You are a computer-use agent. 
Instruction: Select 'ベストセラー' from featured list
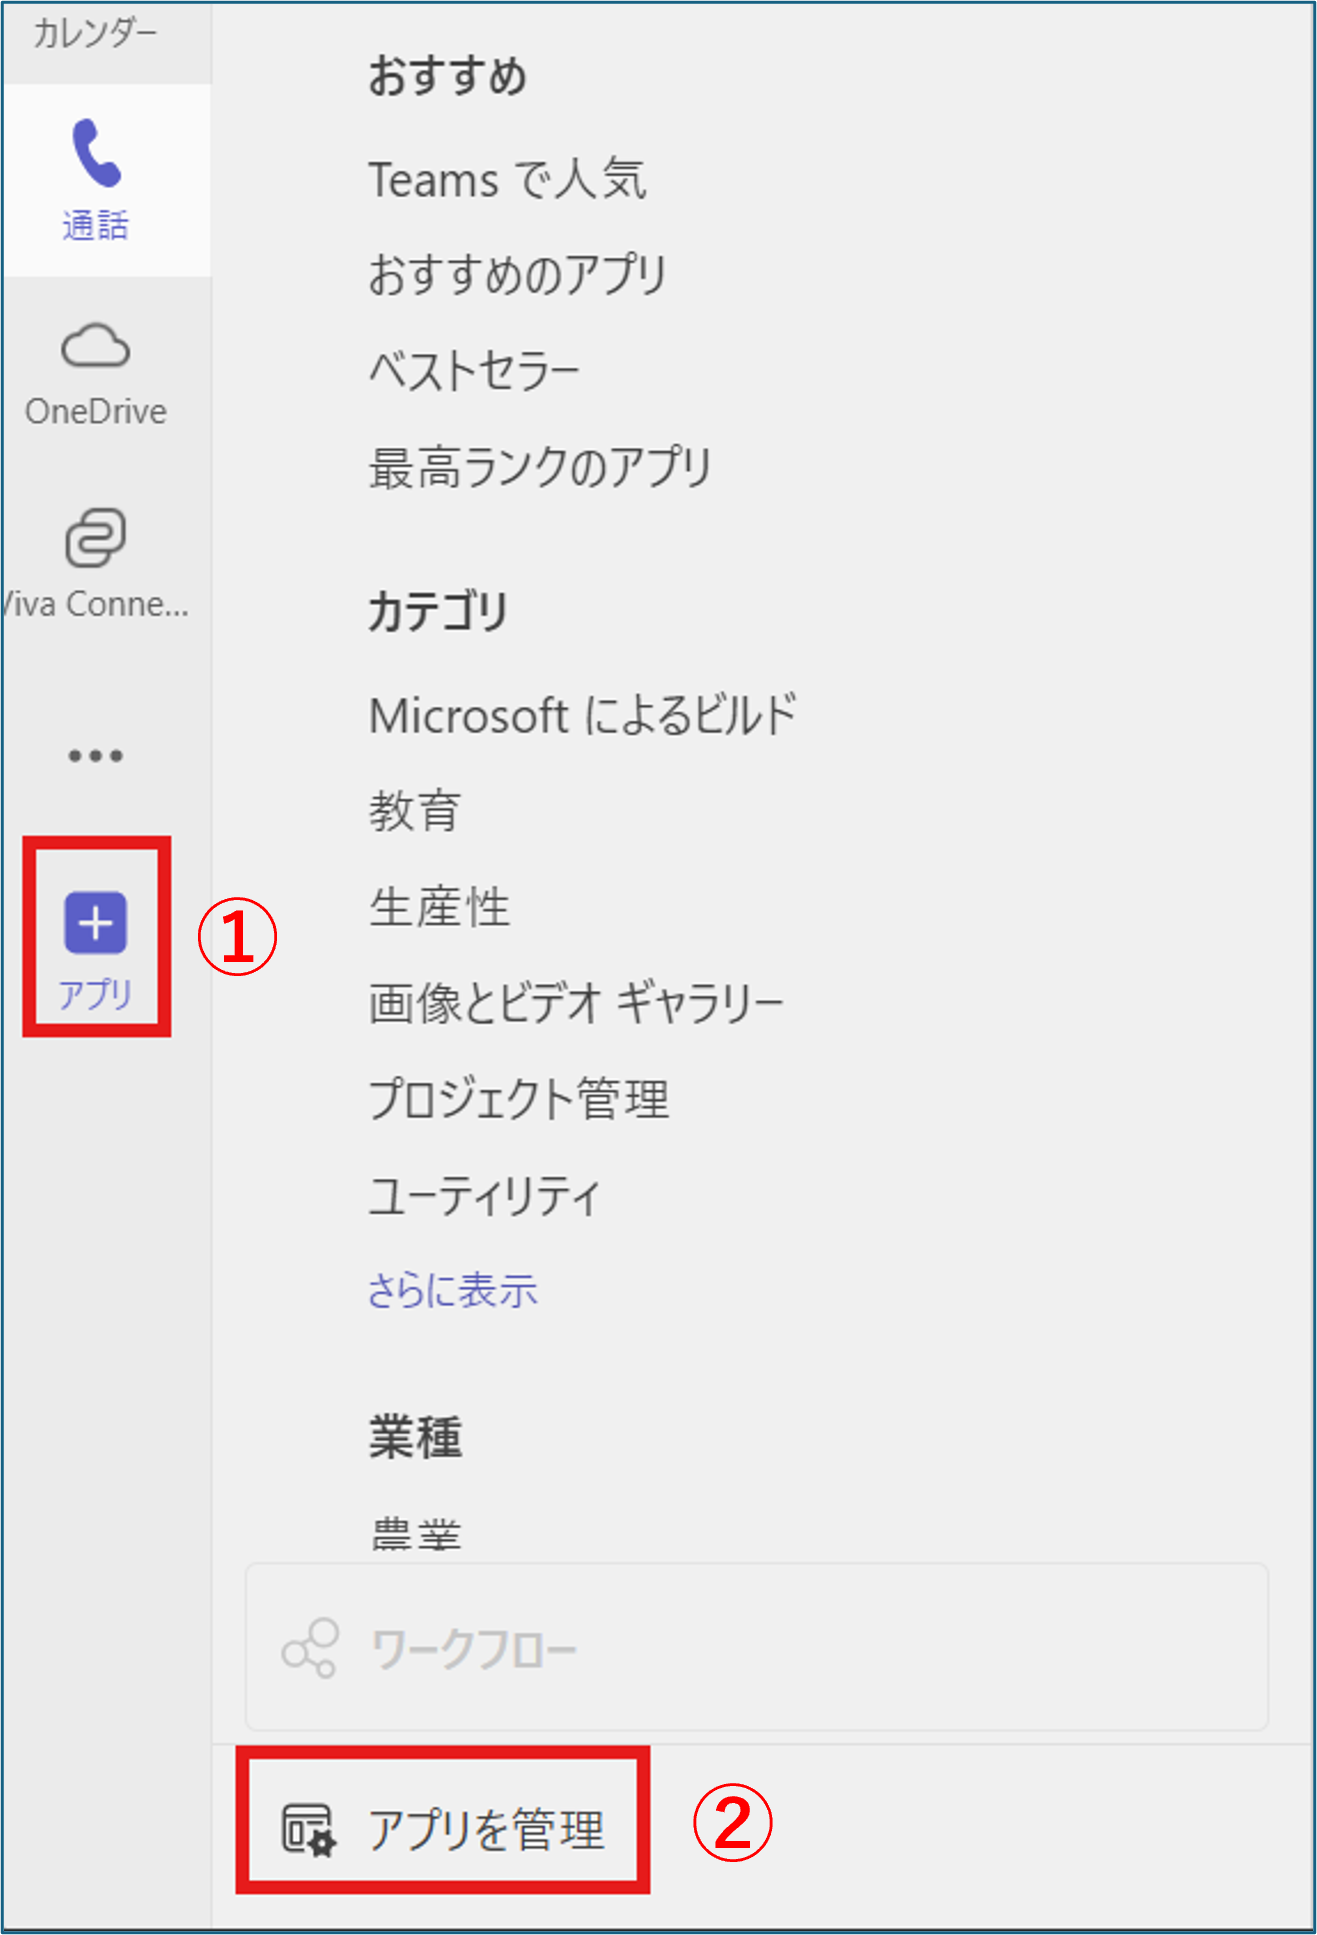[474, 371]
